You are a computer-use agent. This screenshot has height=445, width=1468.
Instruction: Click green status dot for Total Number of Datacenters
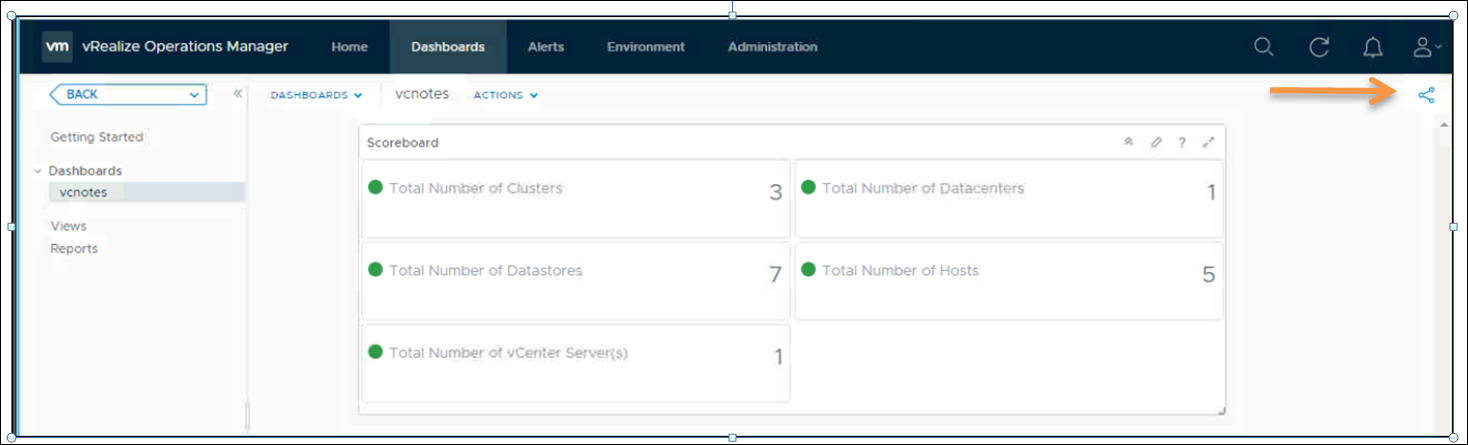point(809,187)
